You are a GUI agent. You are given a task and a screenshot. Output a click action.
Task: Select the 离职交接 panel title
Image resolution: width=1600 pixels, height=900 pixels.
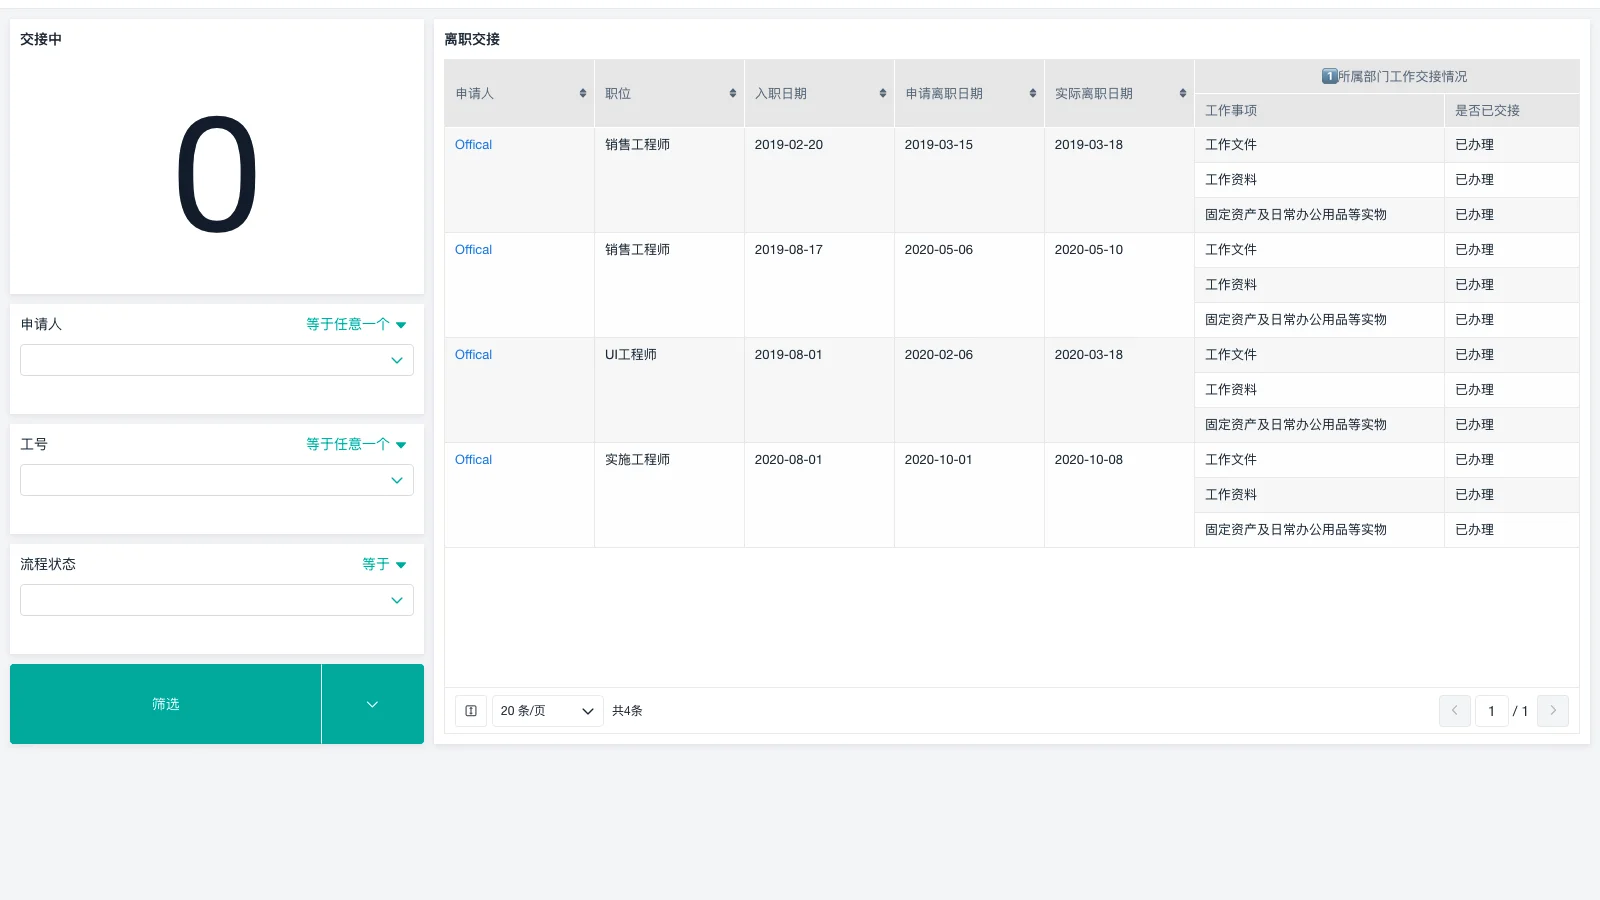(x=472, y=39)
